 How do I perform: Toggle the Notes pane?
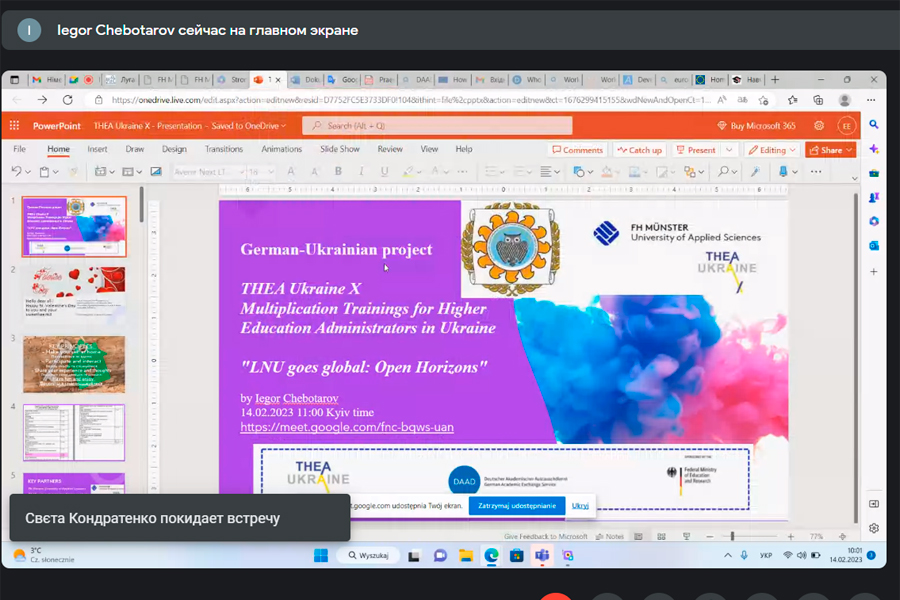tap(610, 536)
